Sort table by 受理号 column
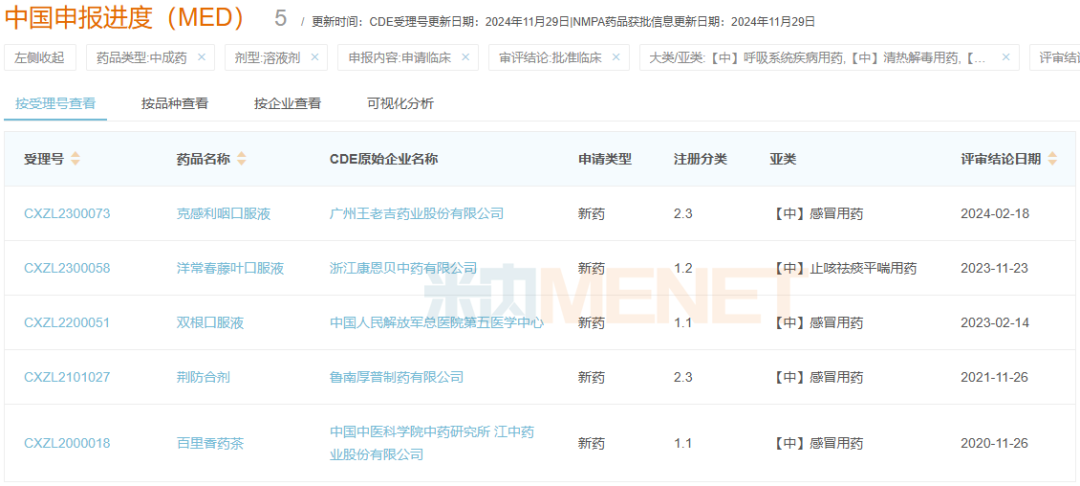Image resolution: width=1080 pixels, height=486 pixels. click(x=75, y=159)
